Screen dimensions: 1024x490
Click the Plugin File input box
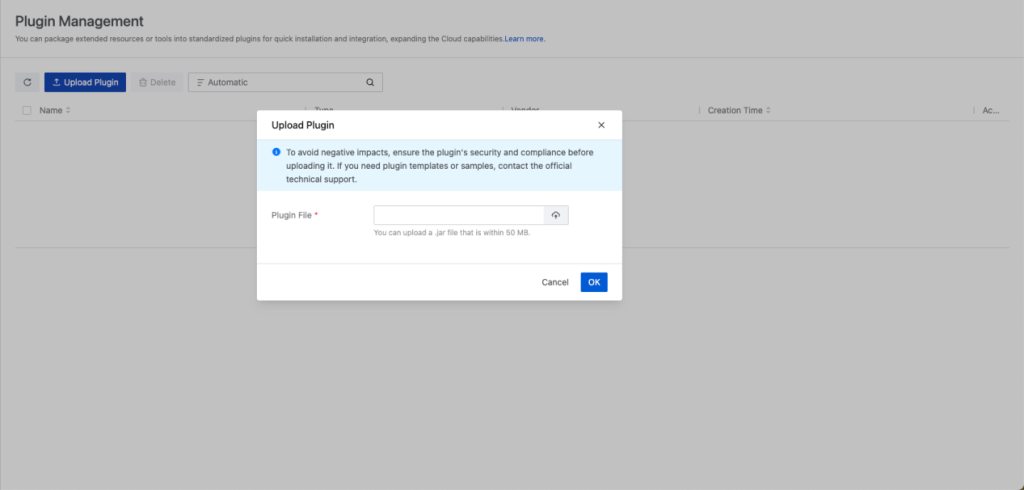tap(459, 215)
